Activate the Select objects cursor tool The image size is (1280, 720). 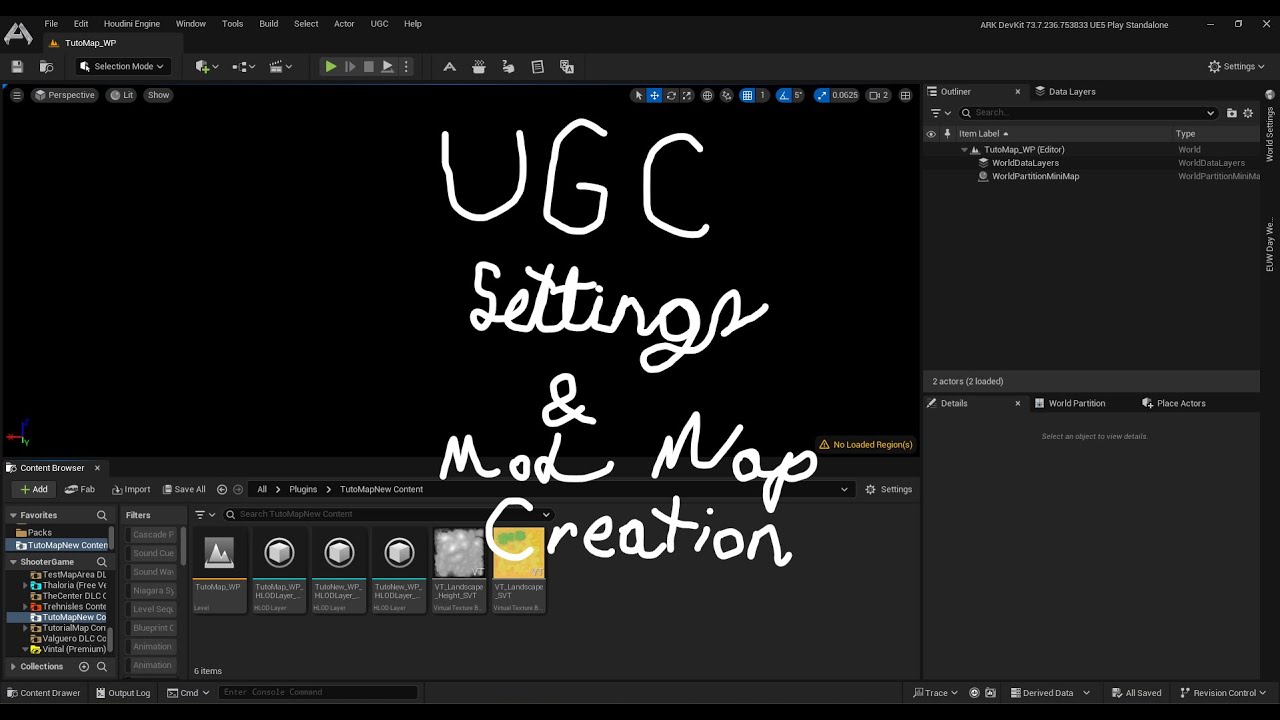click(638, 95)
